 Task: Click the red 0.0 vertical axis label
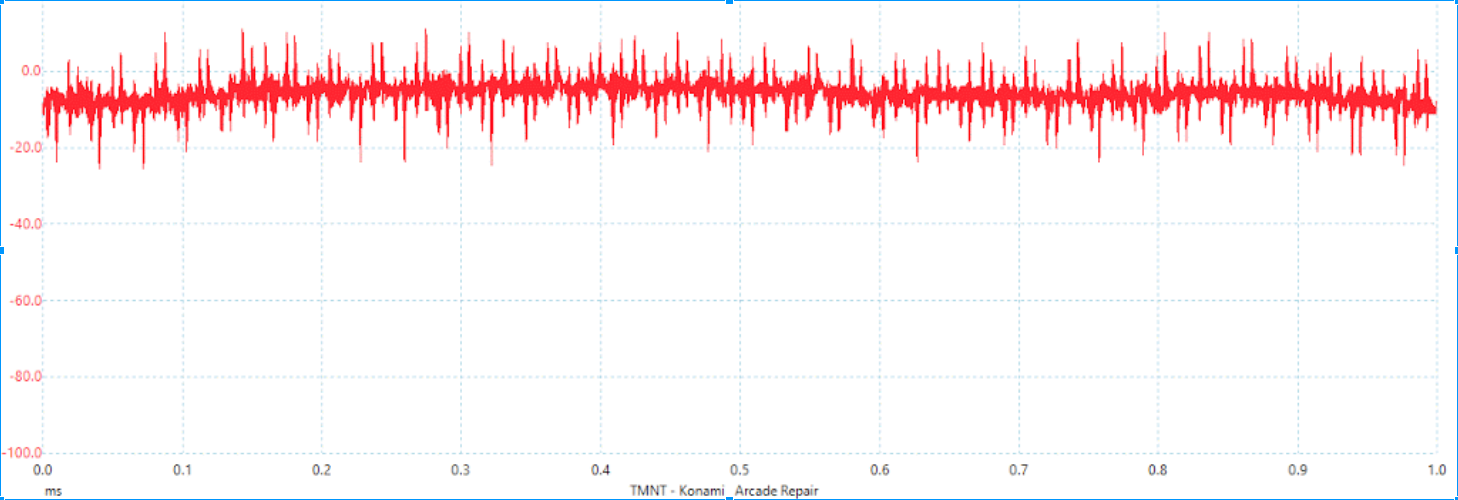click(x=30, y=71)
